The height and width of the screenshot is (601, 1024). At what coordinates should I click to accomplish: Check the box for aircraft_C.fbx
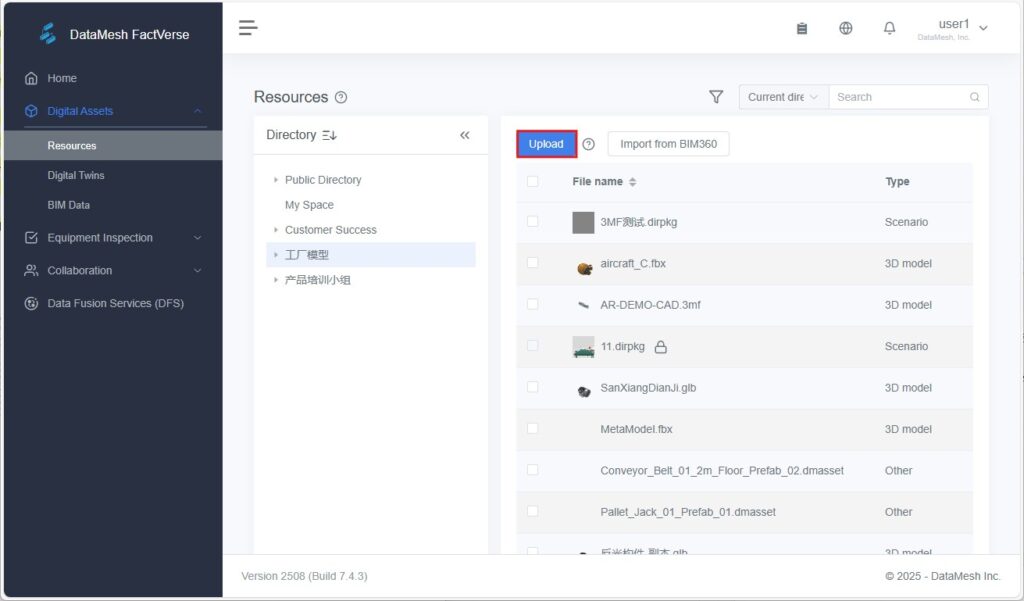pyautogui.click(x=533, y=263)
